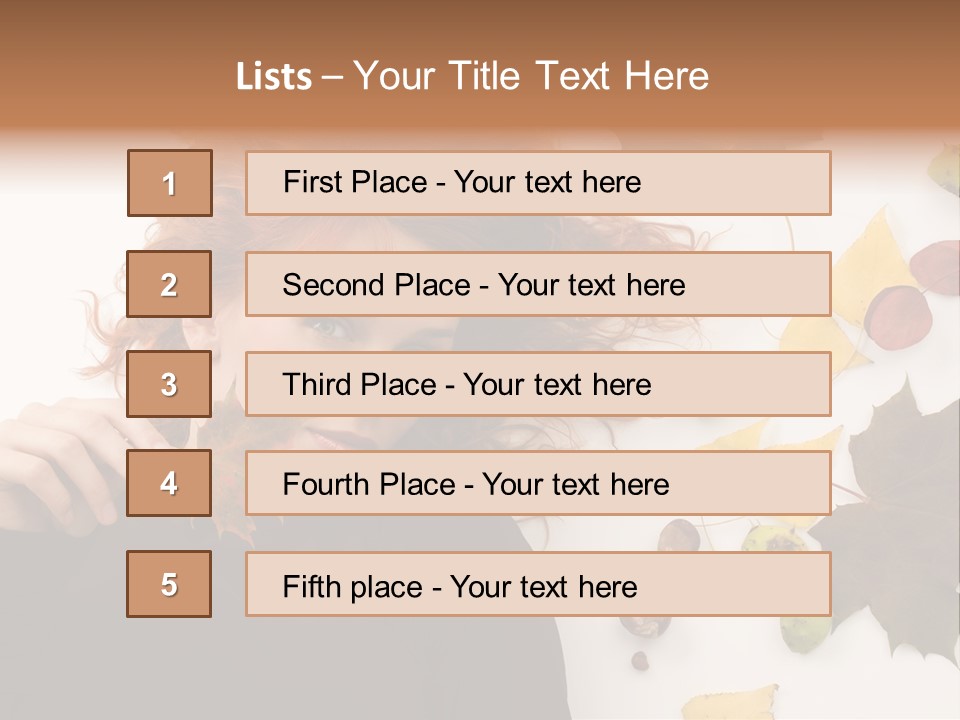960x720 pixels.
Task: Select the 'Fourth Place - Your text here' box
Action: [x=538, y=483]
